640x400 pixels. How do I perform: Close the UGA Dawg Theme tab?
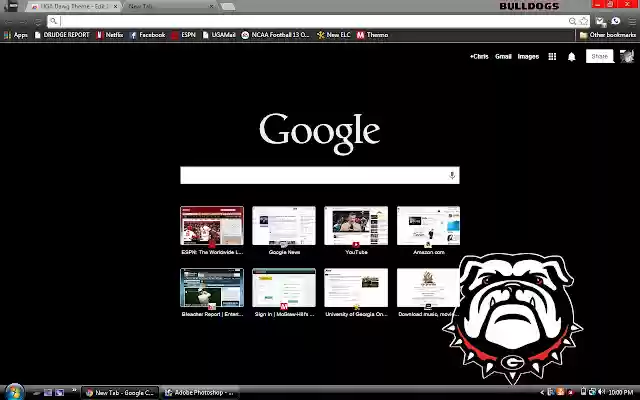pyautogui.click(x=116, y=7)
